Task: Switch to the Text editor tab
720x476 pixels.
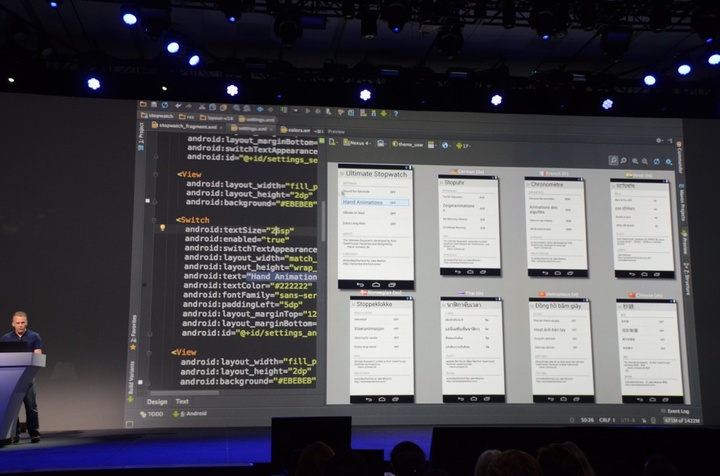Action: point(182,401)
